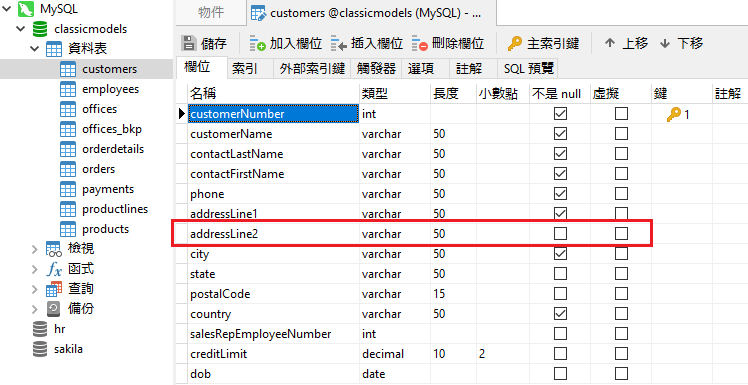Expand the 查詢 queries node
The image size is (748, 385).
point(34,289)
